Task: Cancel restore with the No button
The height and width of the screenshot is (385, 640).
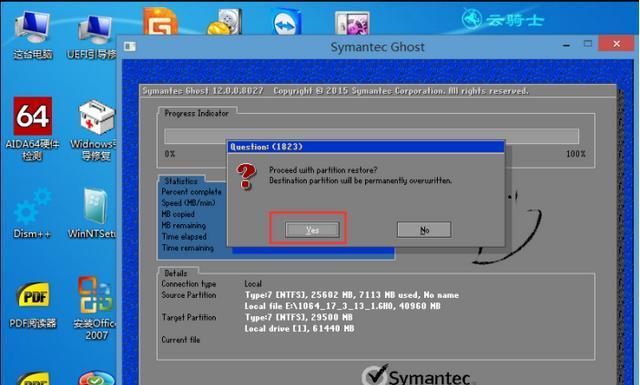Action: click(424, 230)
